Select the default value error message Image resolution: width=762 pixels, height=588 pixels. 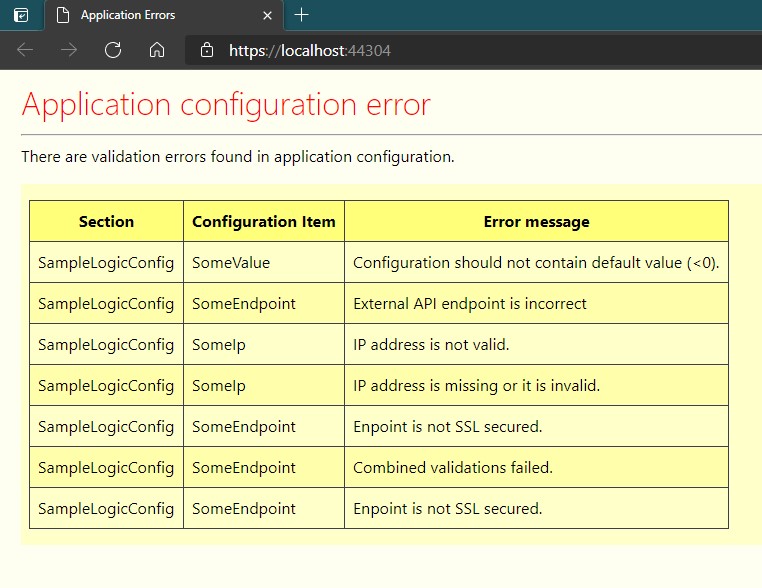pyautogui.click(x=536, y=262)
